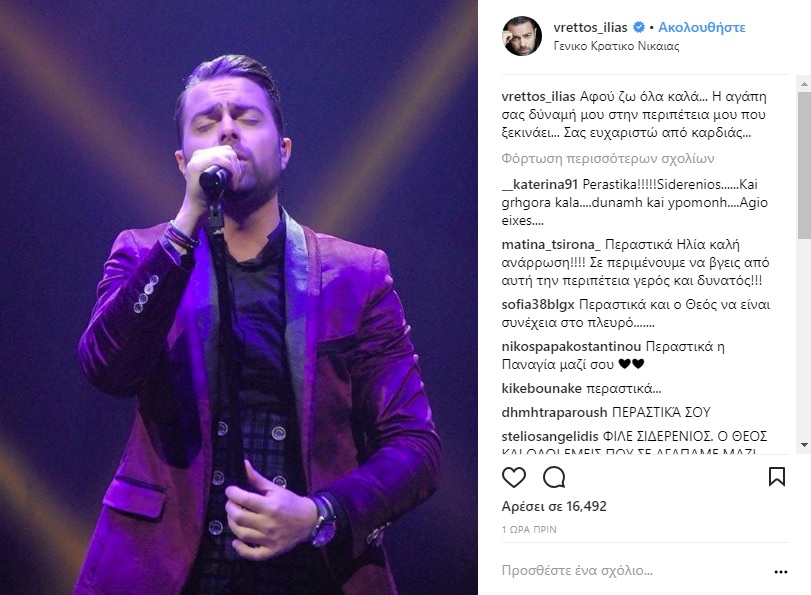Click the singer photo on the left
This screenshot has width=811, height=595.
click(238, 298)
